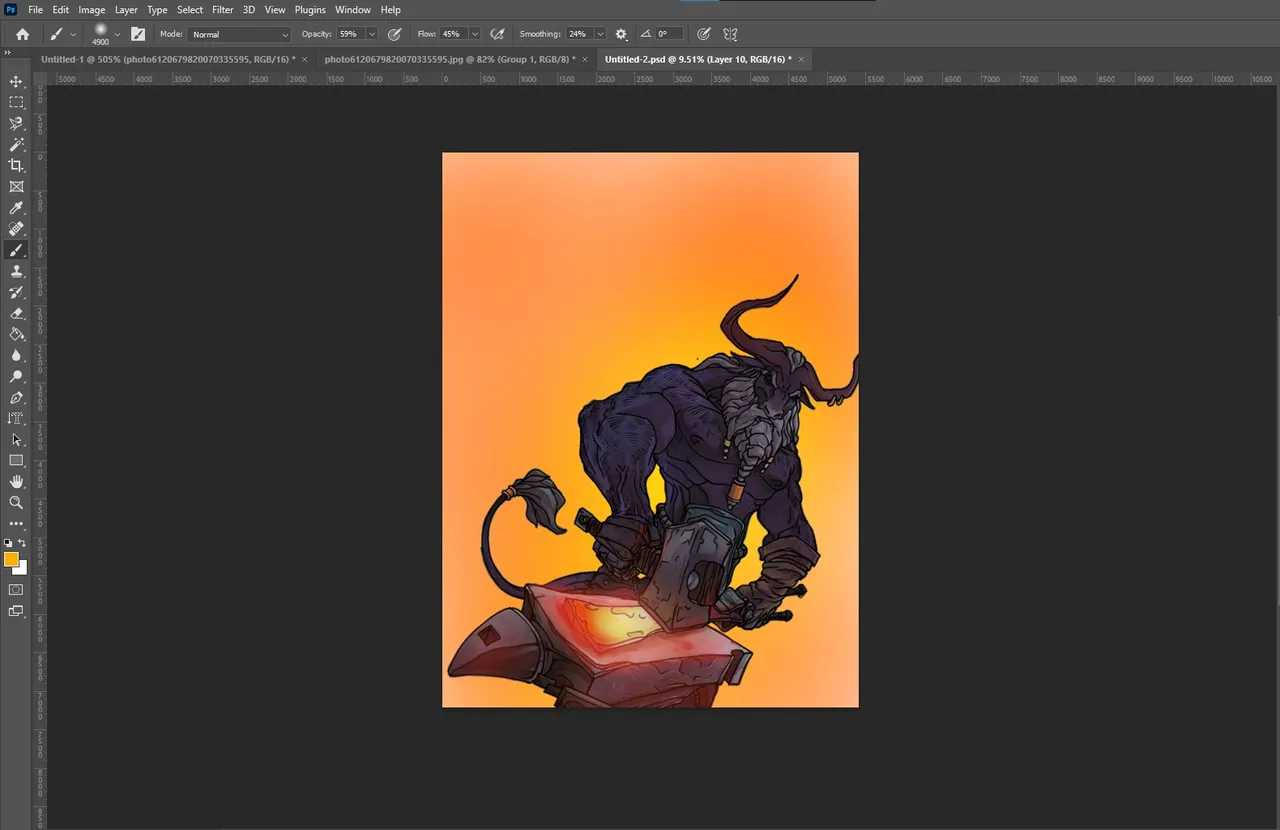Select the Zoom tool
1280x830 pixels.
[16, 503]
